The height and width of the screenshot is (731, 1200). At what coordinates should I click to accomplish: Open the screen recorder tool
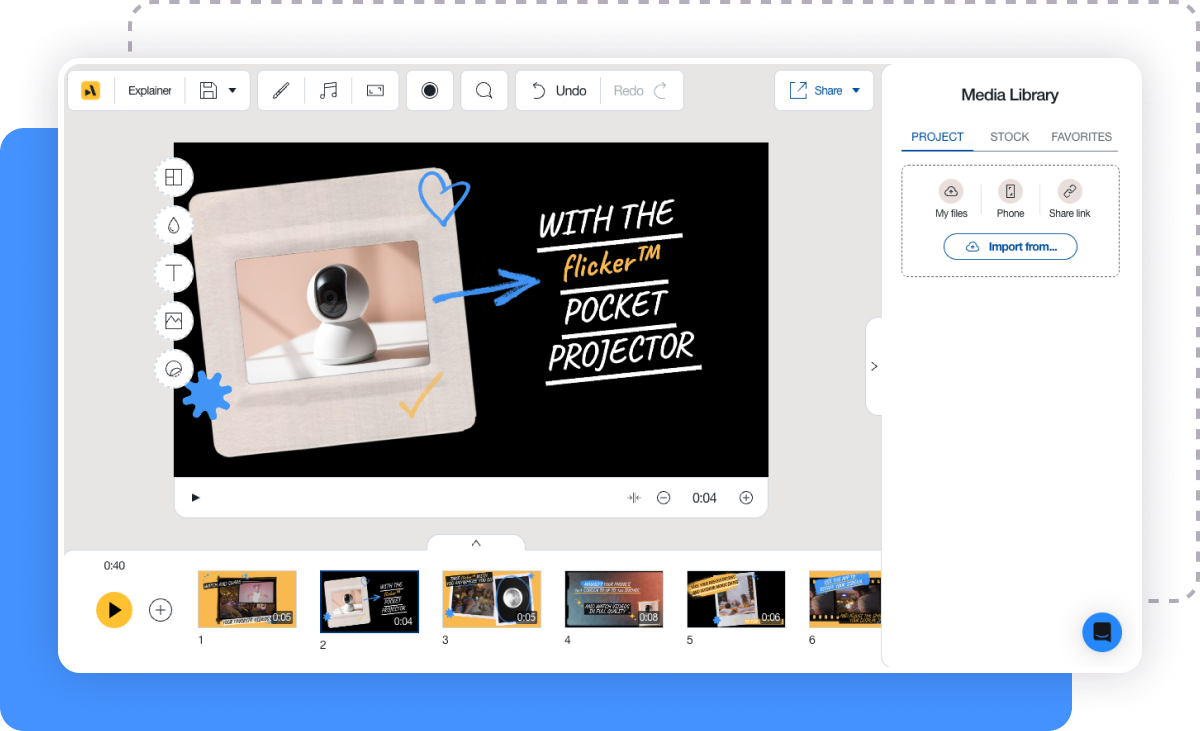pos(429,90)
